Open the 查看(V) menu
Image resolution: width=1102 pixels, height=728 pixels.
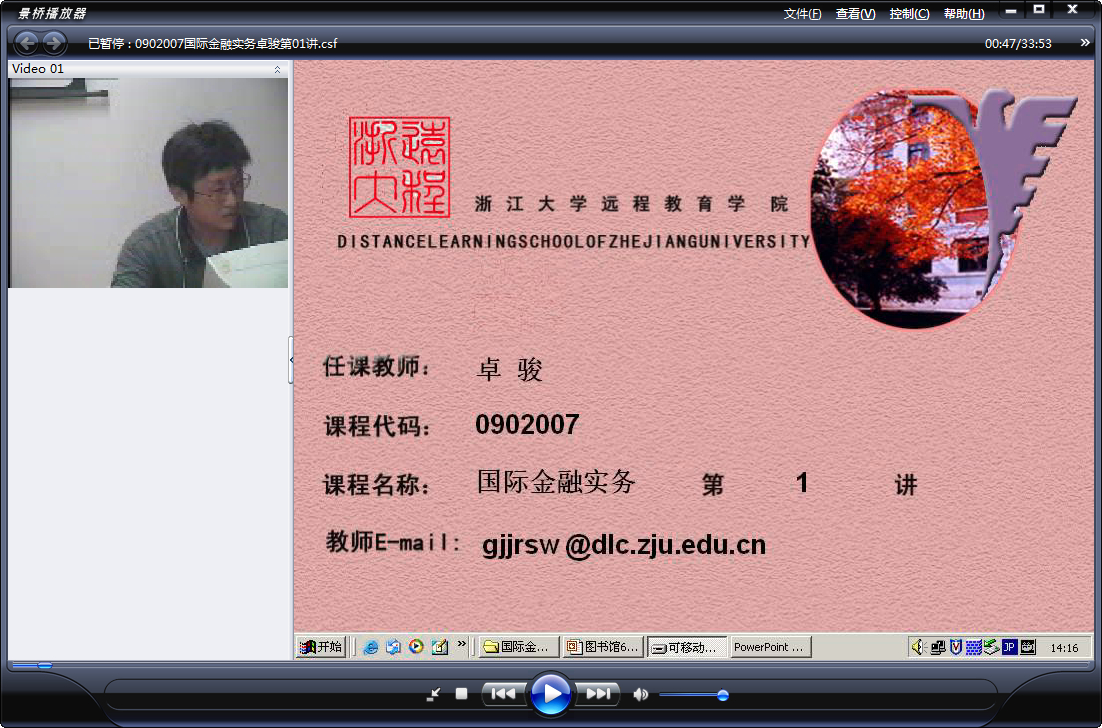point(855,14)
